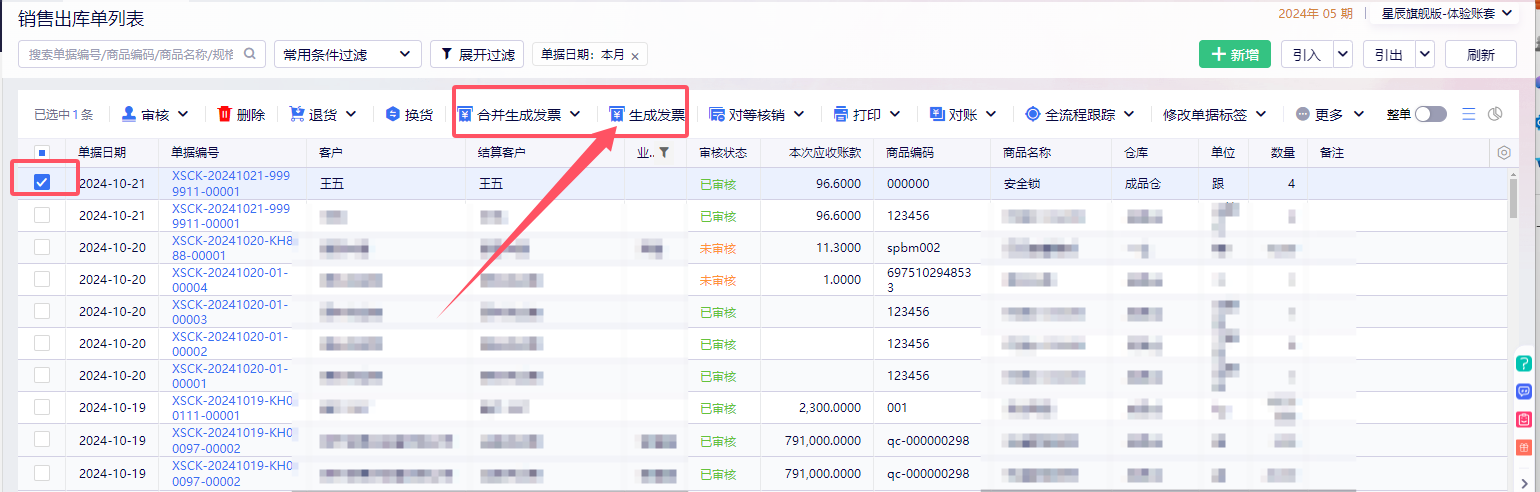Expand the 更多 dropdown arrow

tap(1361, 114)
